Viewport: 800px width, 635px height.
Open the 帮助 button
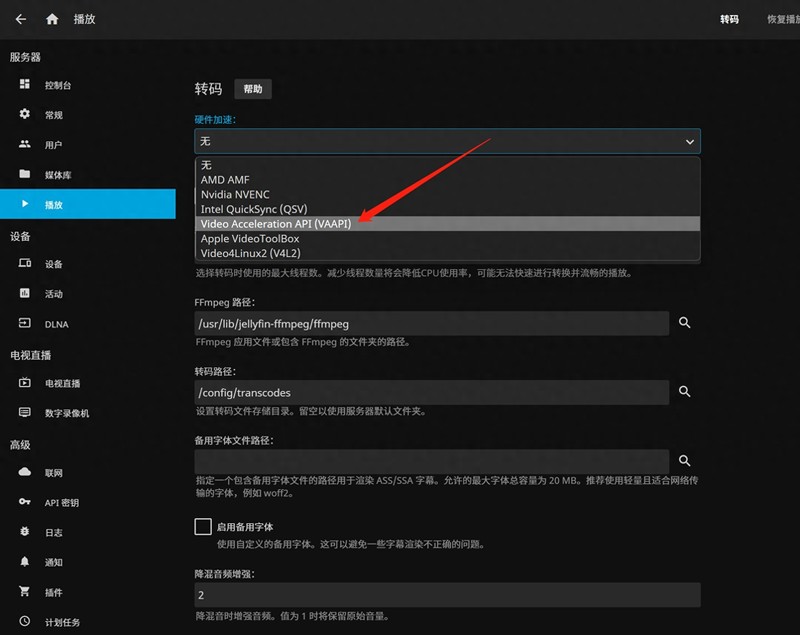click(253, 89)
